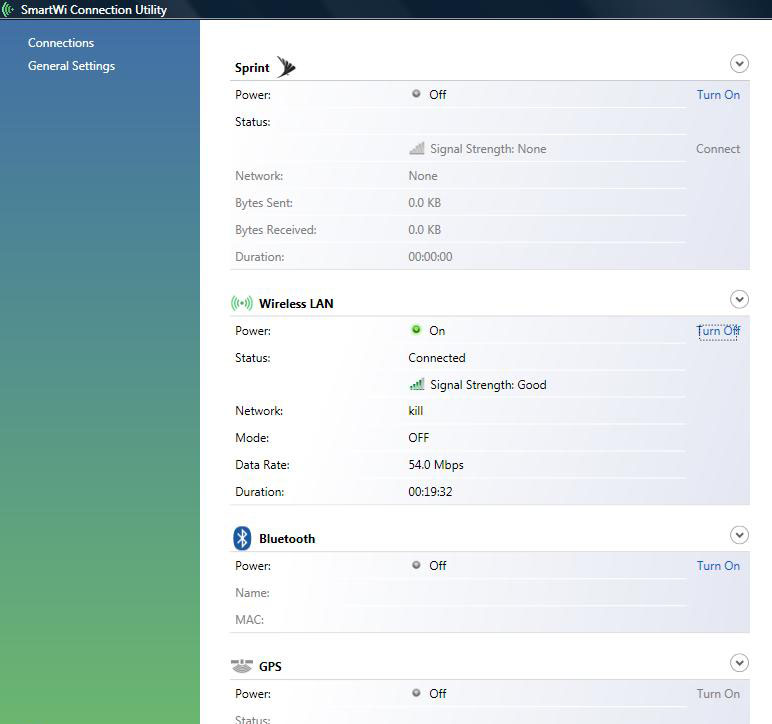
Task: Click the Bluetooth power status indicator dot
Action: pos(416,565)
